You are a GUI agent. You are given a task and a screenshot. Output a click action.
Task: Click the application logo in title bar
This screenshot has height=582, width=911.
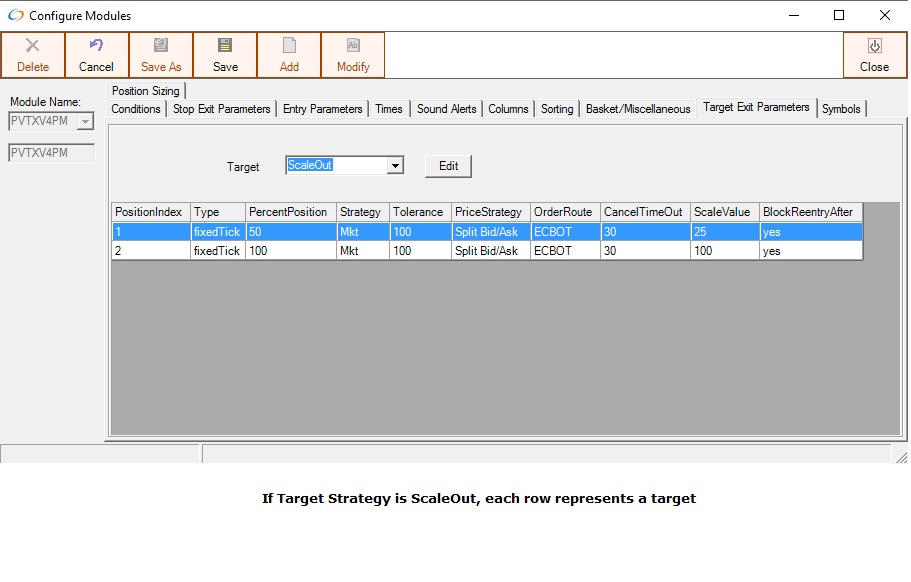pyautogui.click(x=15, y=15)
